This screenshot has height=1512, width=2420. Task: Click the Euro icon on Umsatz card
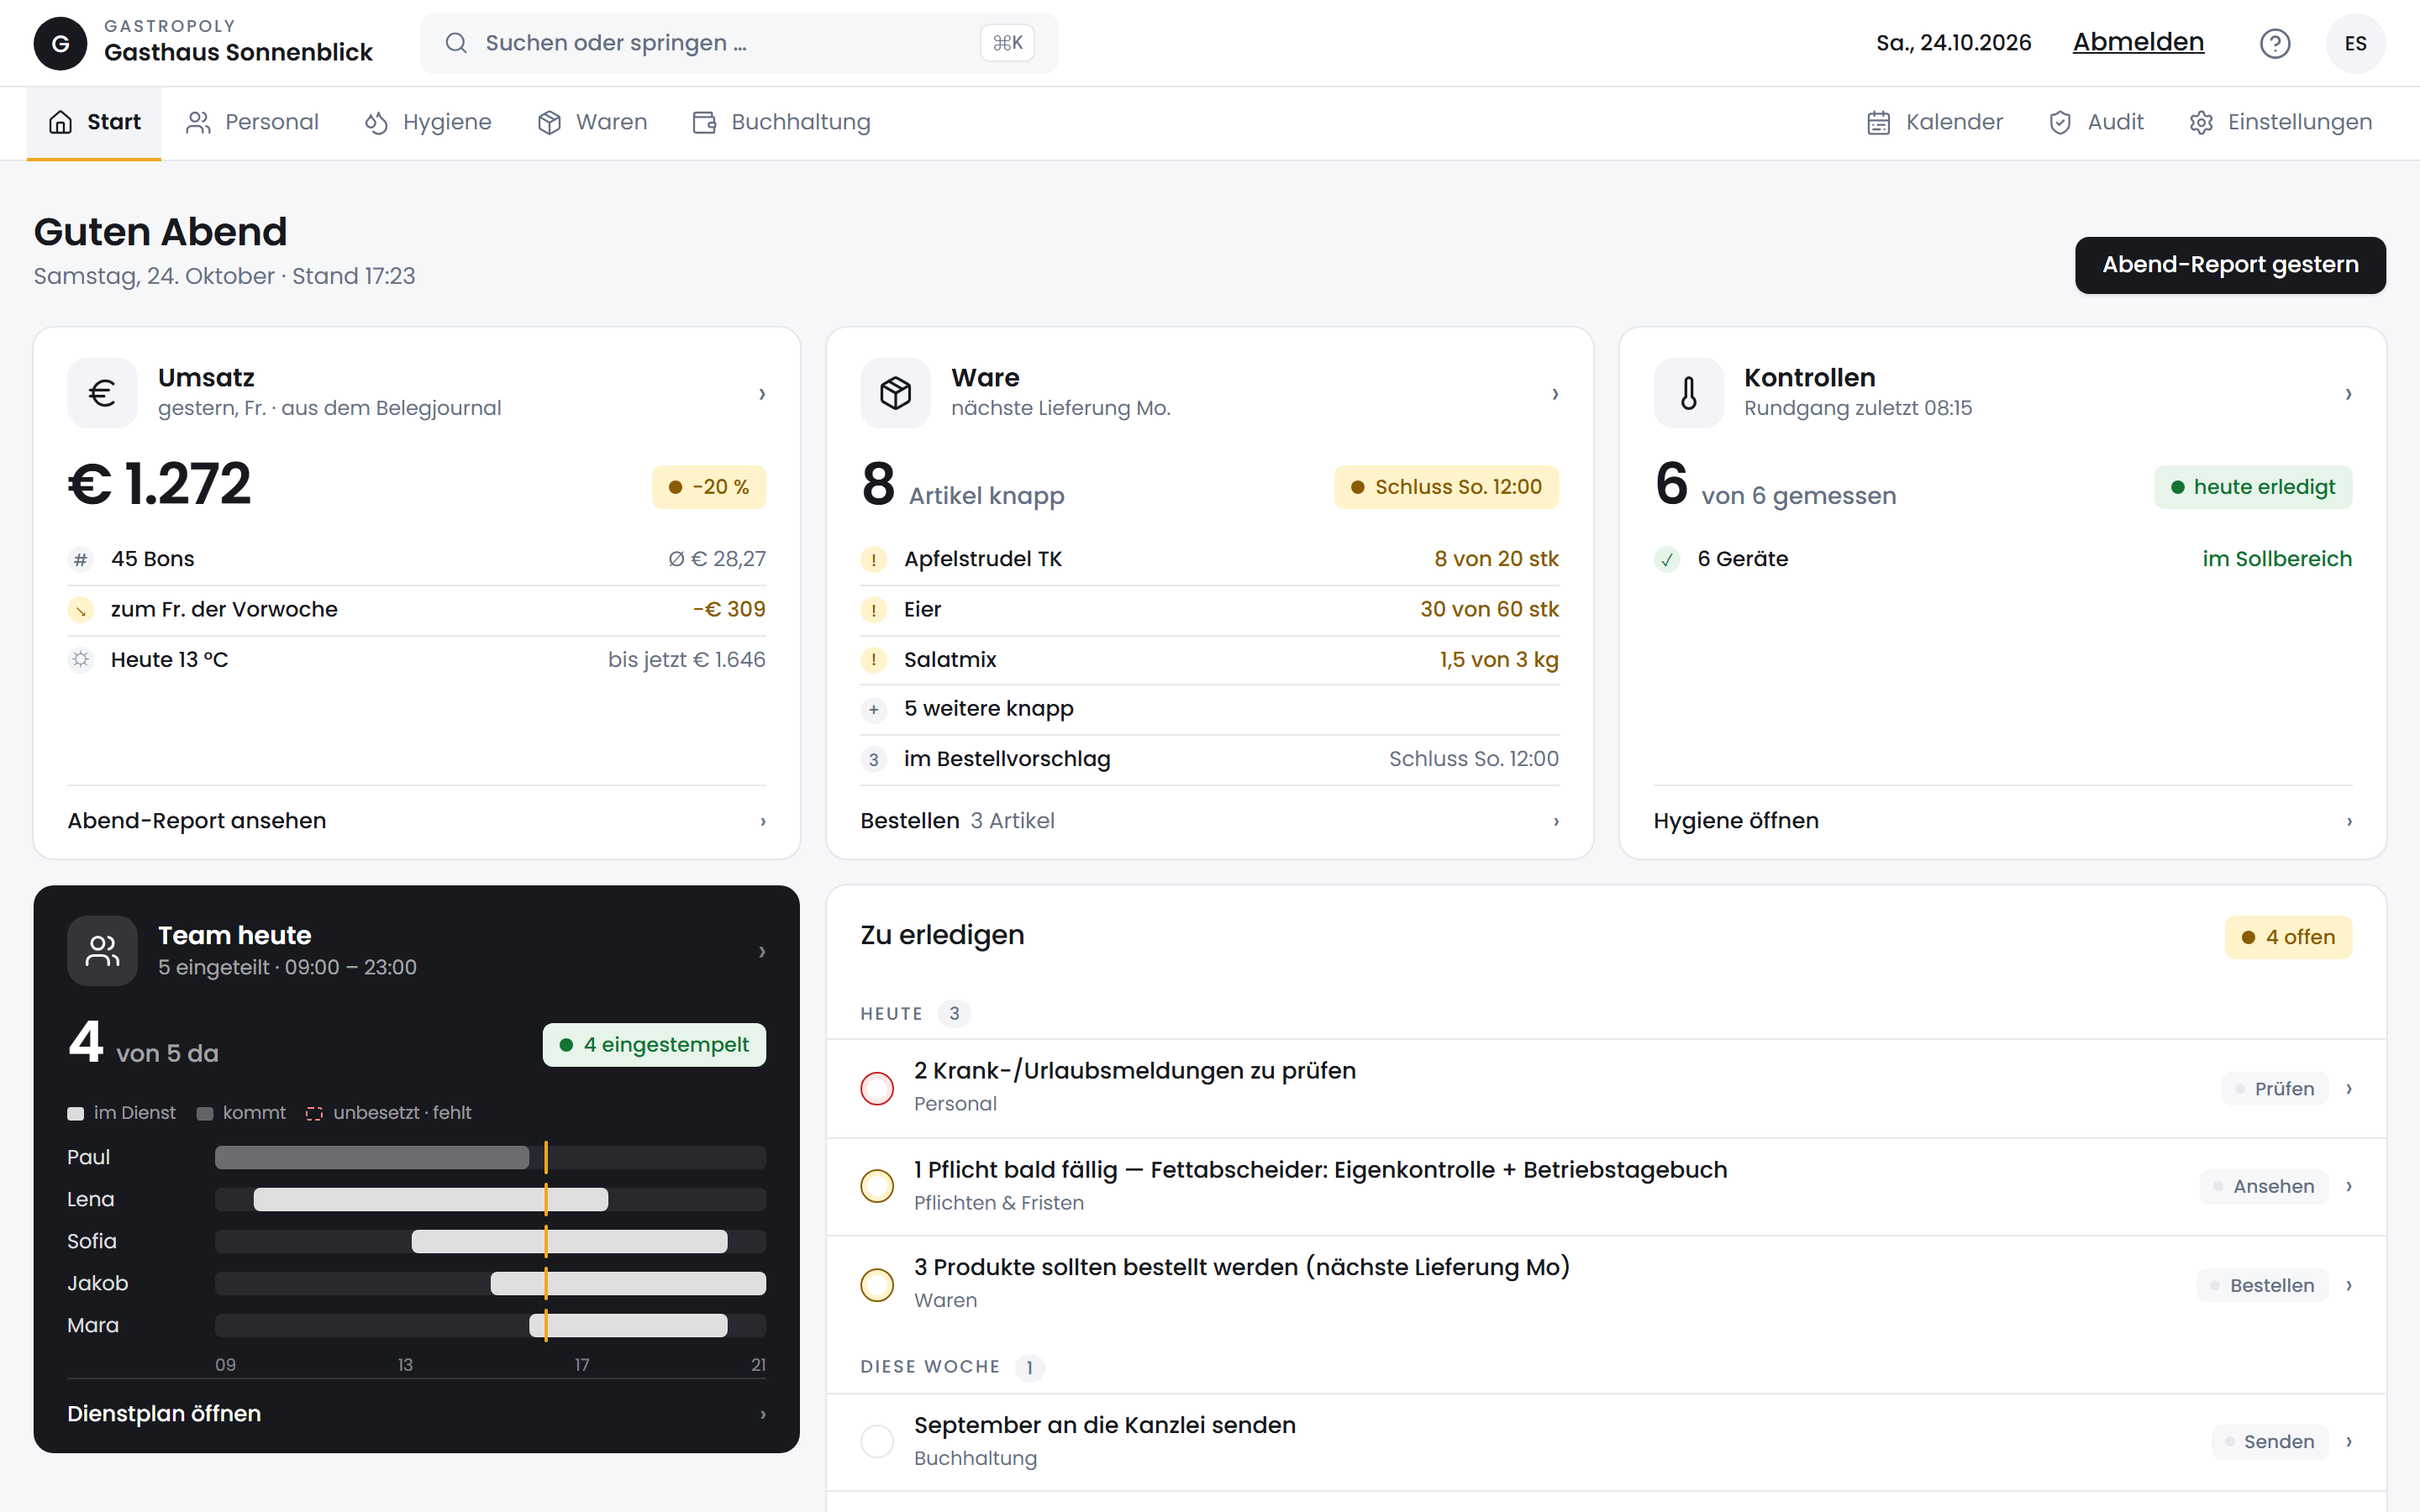coord(102,393)
